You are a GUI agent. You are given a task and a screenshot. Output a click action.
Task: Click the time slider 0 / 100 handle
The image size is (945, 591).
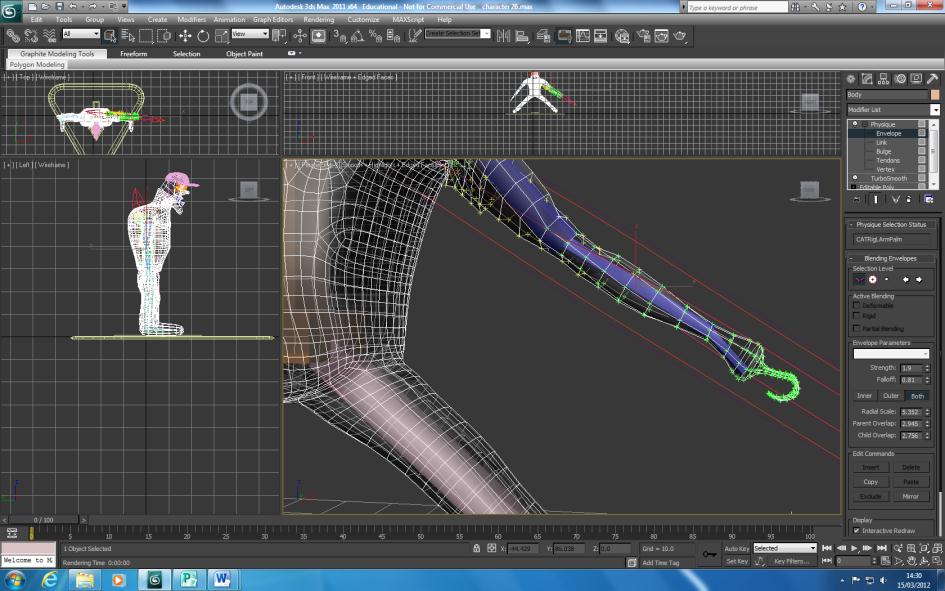(43, 519)
